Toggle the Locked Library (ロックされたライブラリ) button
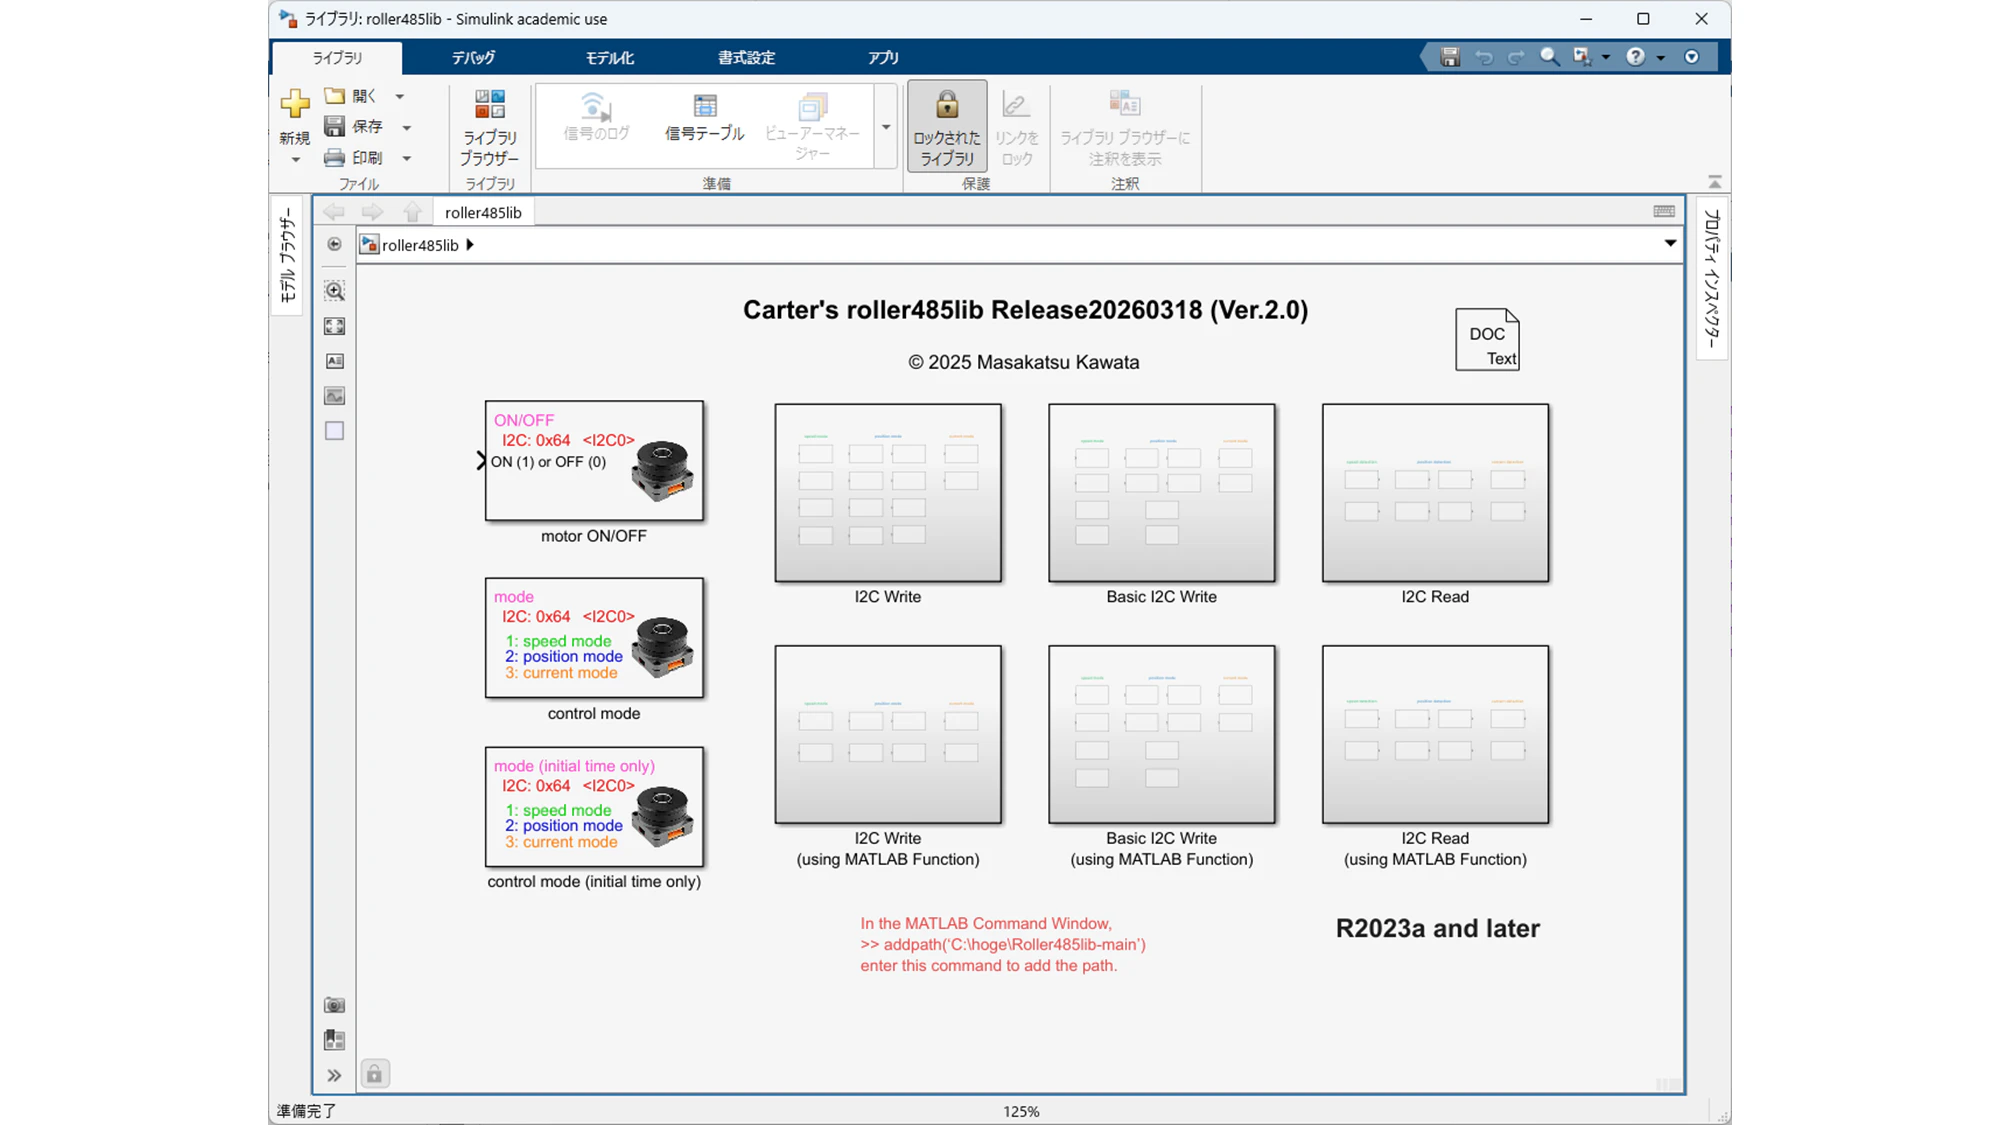The height and width of the screenshot is (1125, 2000). [x=946, y=127]
